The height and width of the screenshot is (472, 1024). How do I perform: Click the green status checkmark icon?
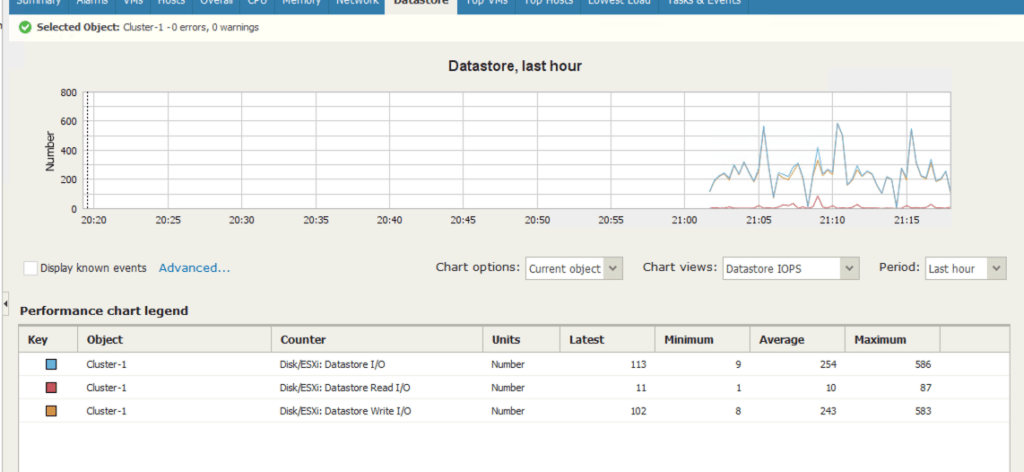pyautogui.click(x=25, y=27)
